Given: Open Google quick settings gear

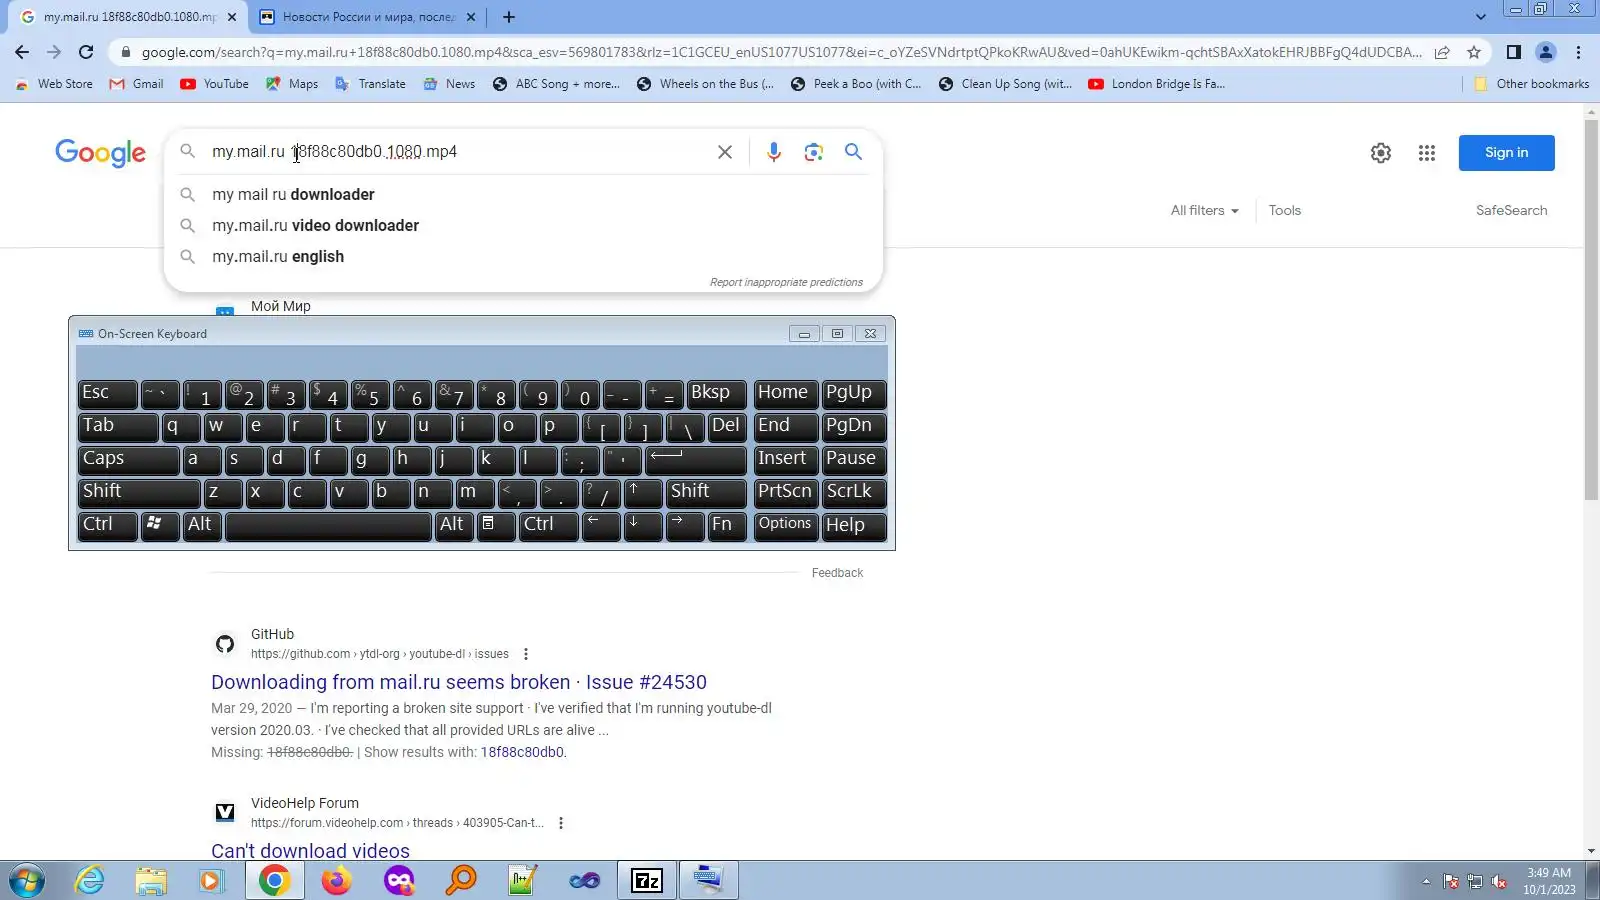Looking at the screenshot, I should pyautogui.click(x=1381, y=153).
